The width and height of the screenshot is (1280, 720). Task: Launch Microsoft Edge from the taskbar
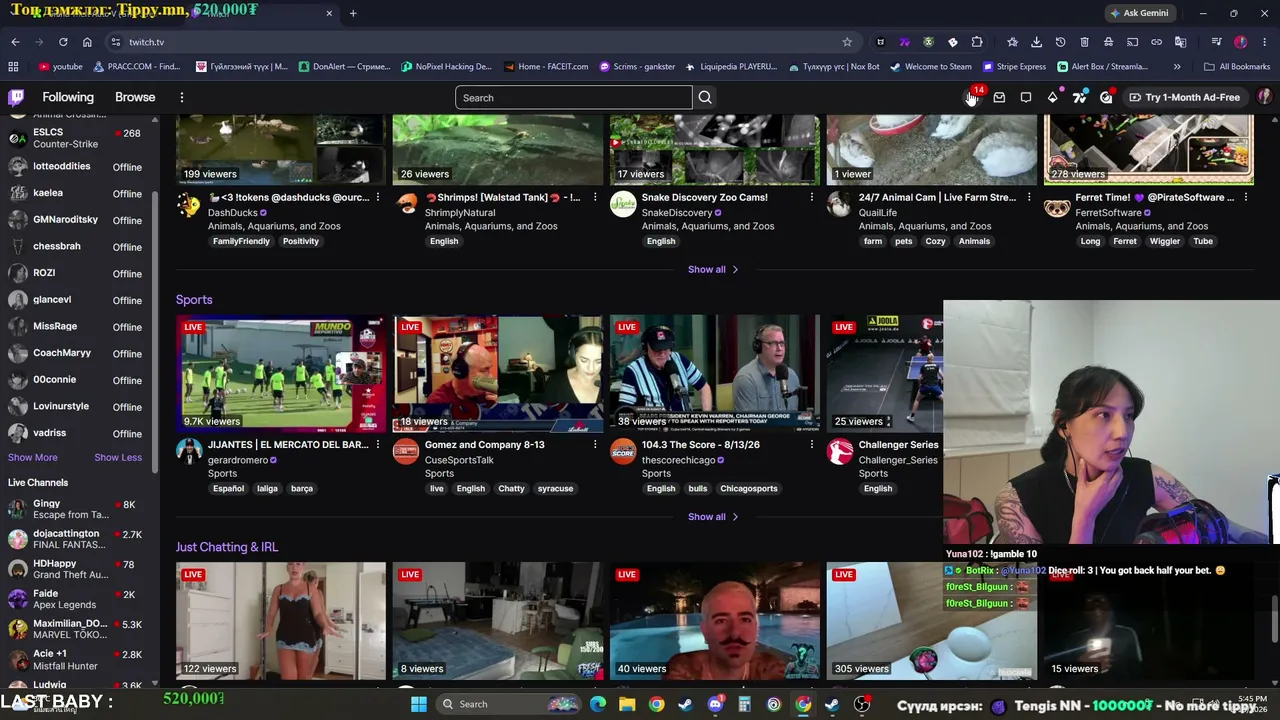(x=598, y=704)
